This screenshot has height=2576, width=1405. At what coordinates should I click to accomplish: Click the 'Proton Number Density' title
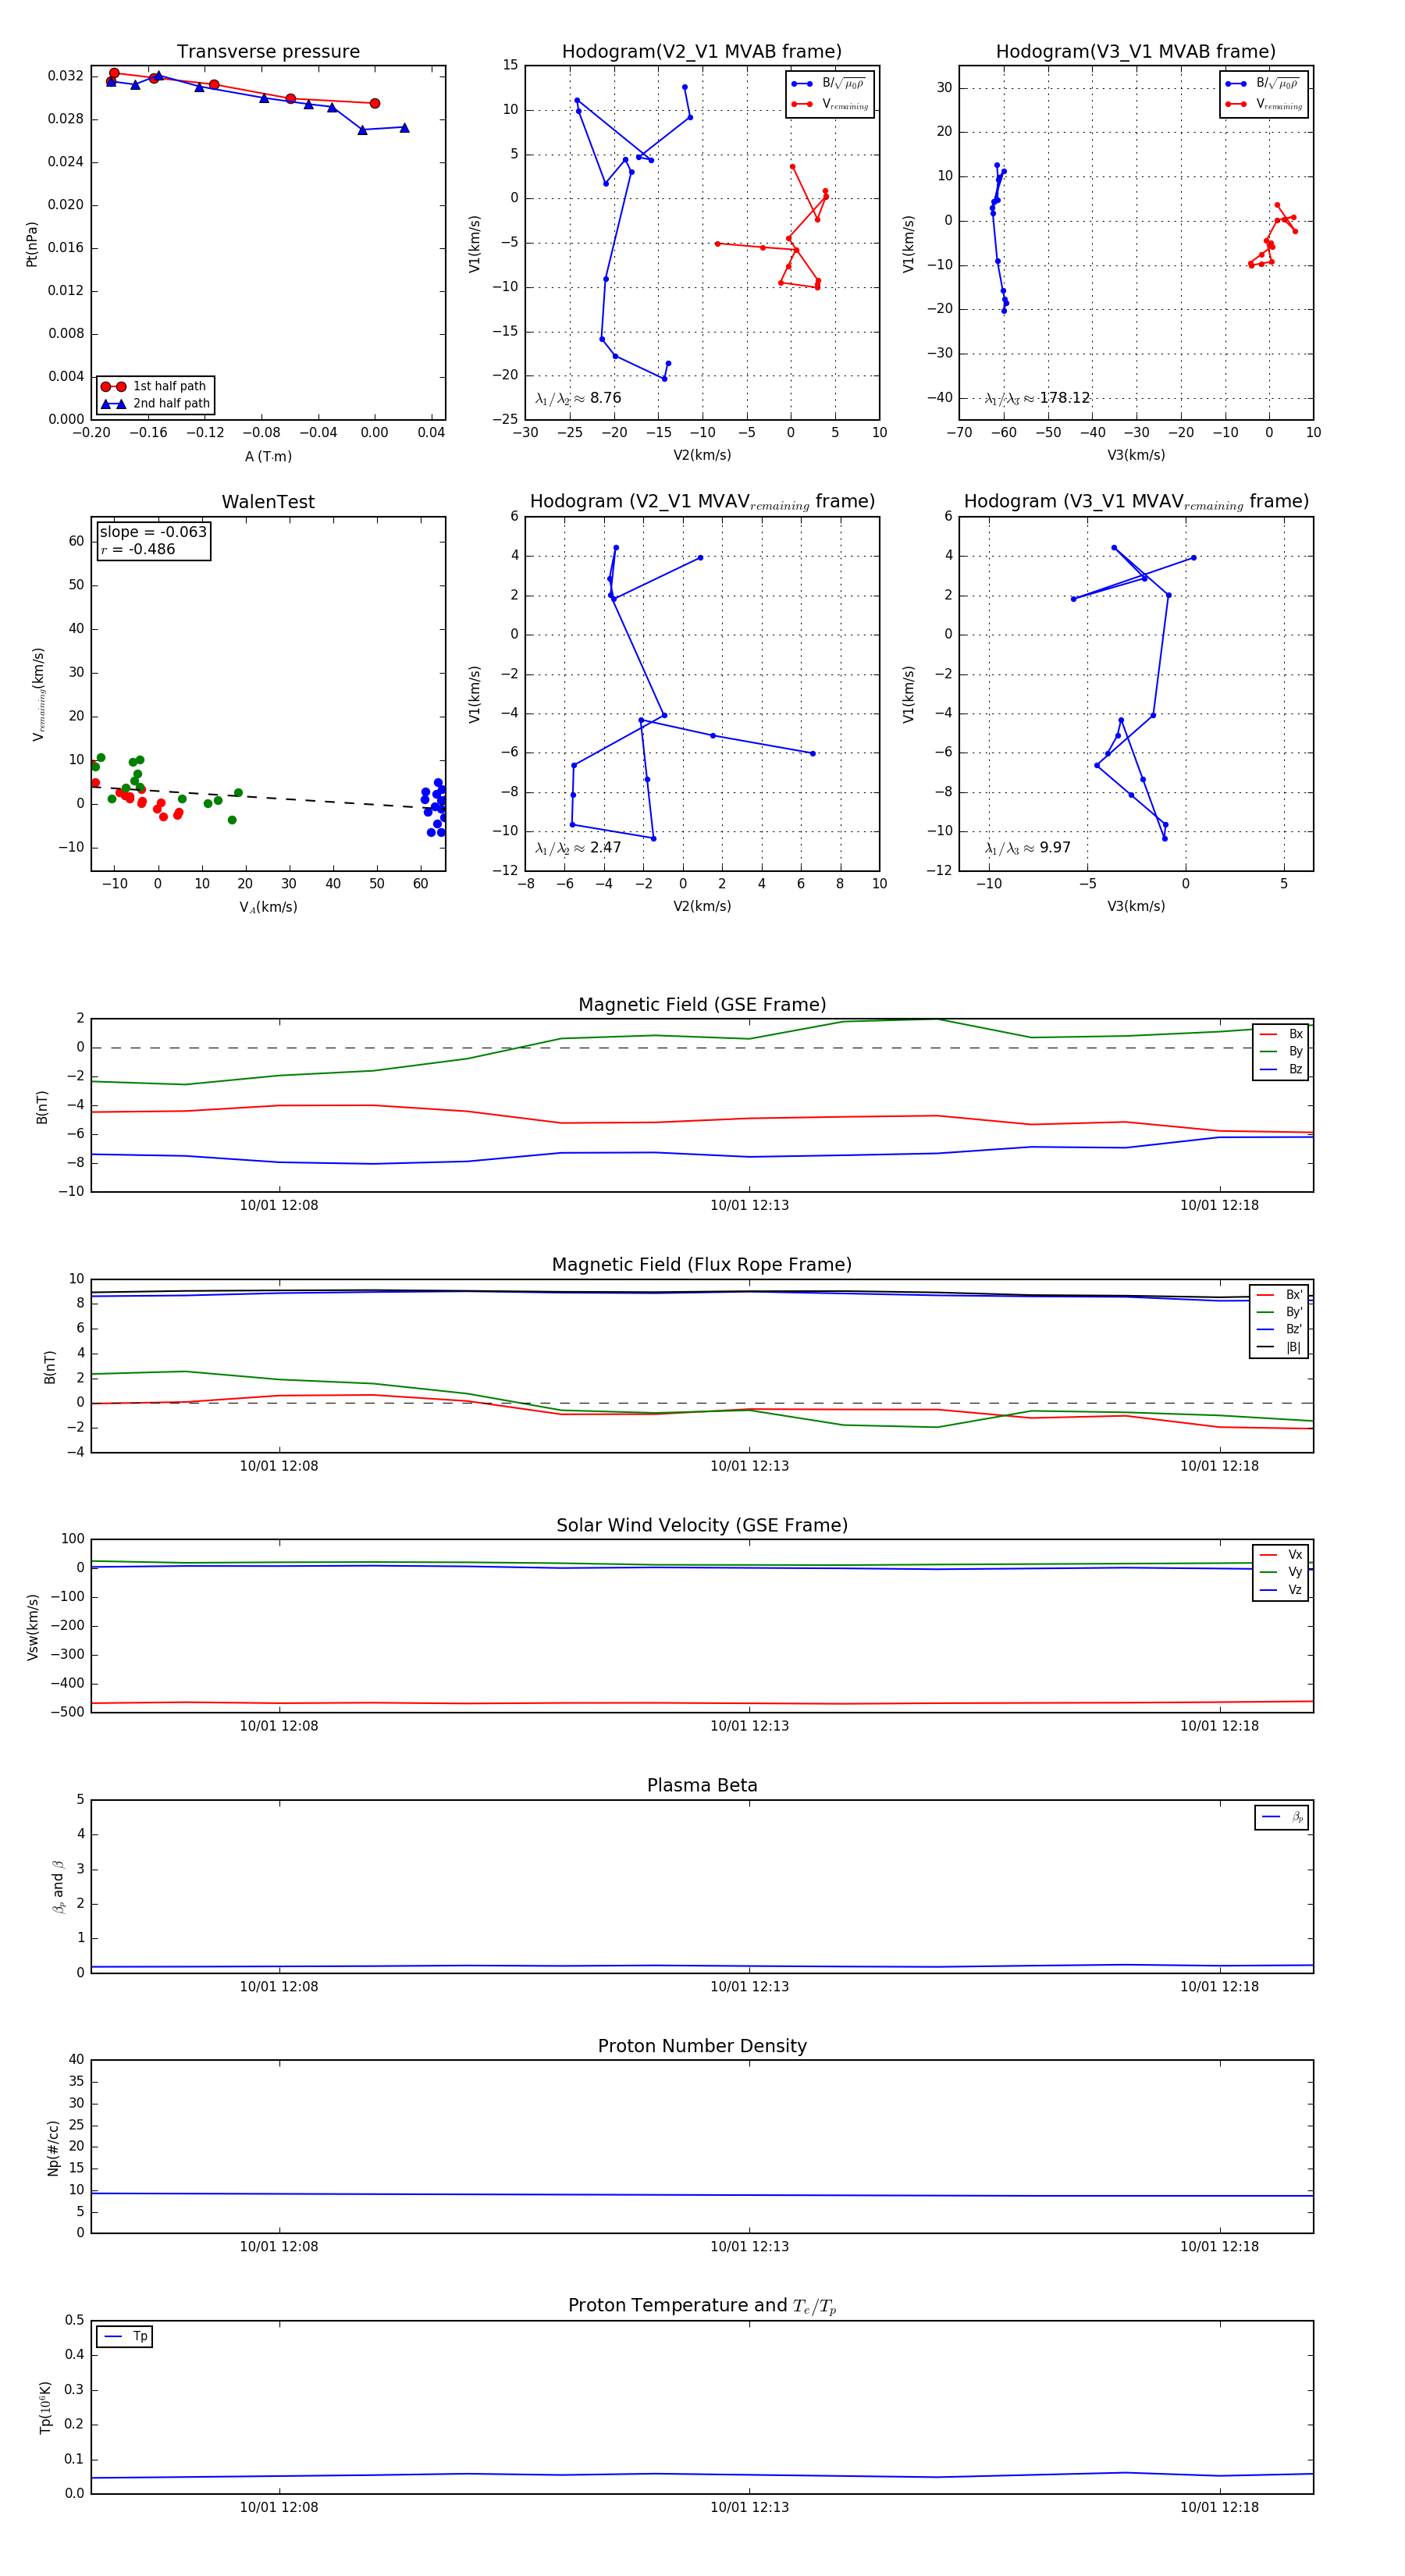[x=702, y=2046]
